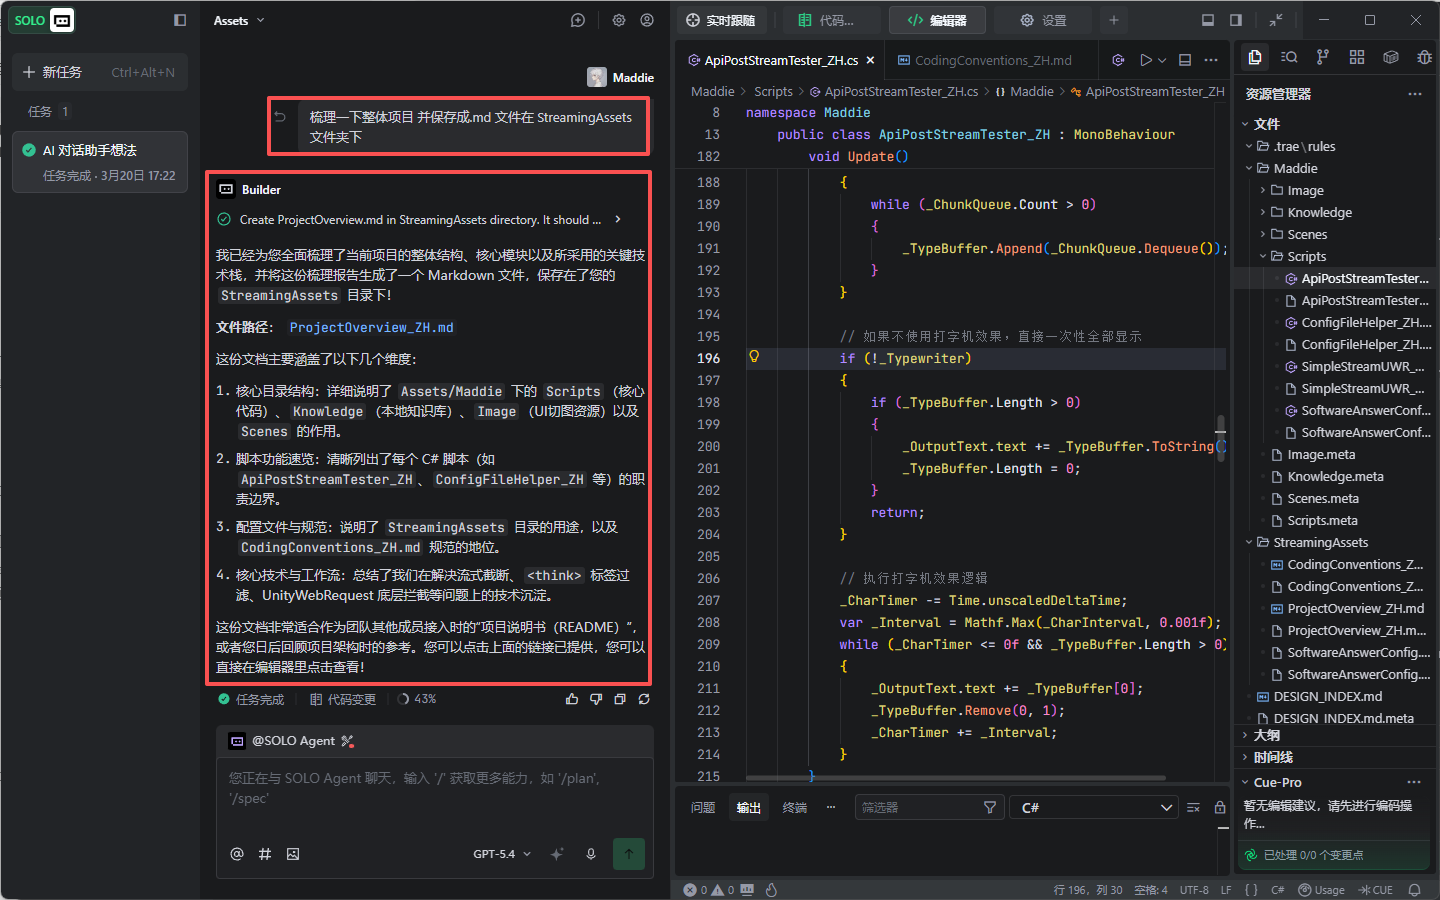Send the chat message
The width and height of the screenshot is (1440, 900).
point(629,854)
